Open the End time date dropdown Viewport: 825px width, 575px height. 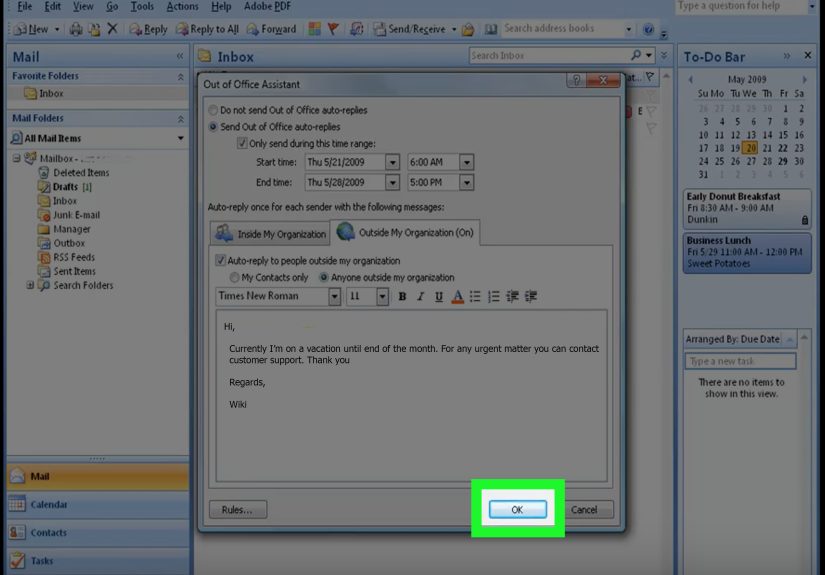393,183
